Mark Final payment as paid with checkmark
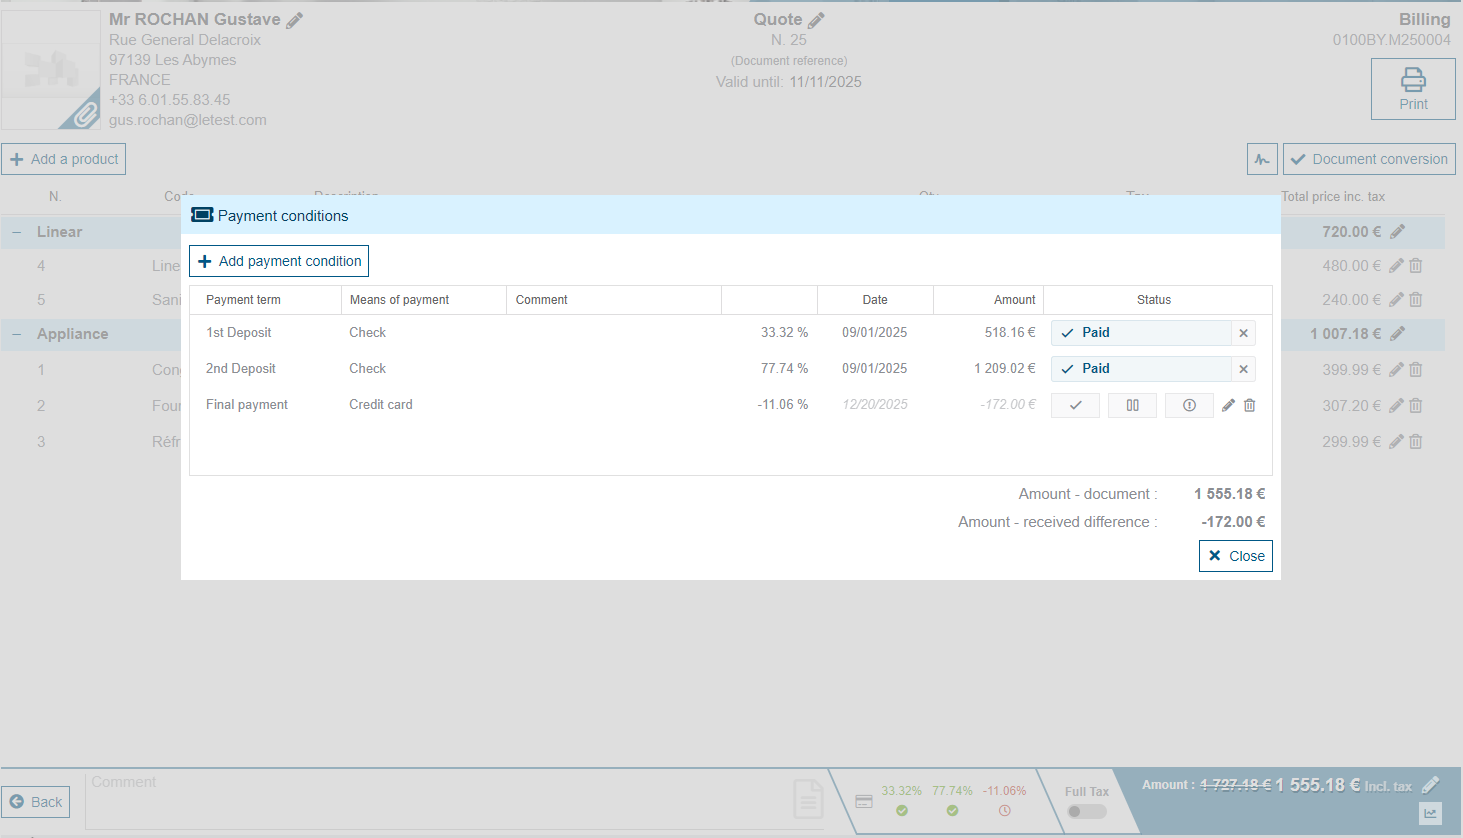The image size is (1463, 838). [x=1075, y=405]
